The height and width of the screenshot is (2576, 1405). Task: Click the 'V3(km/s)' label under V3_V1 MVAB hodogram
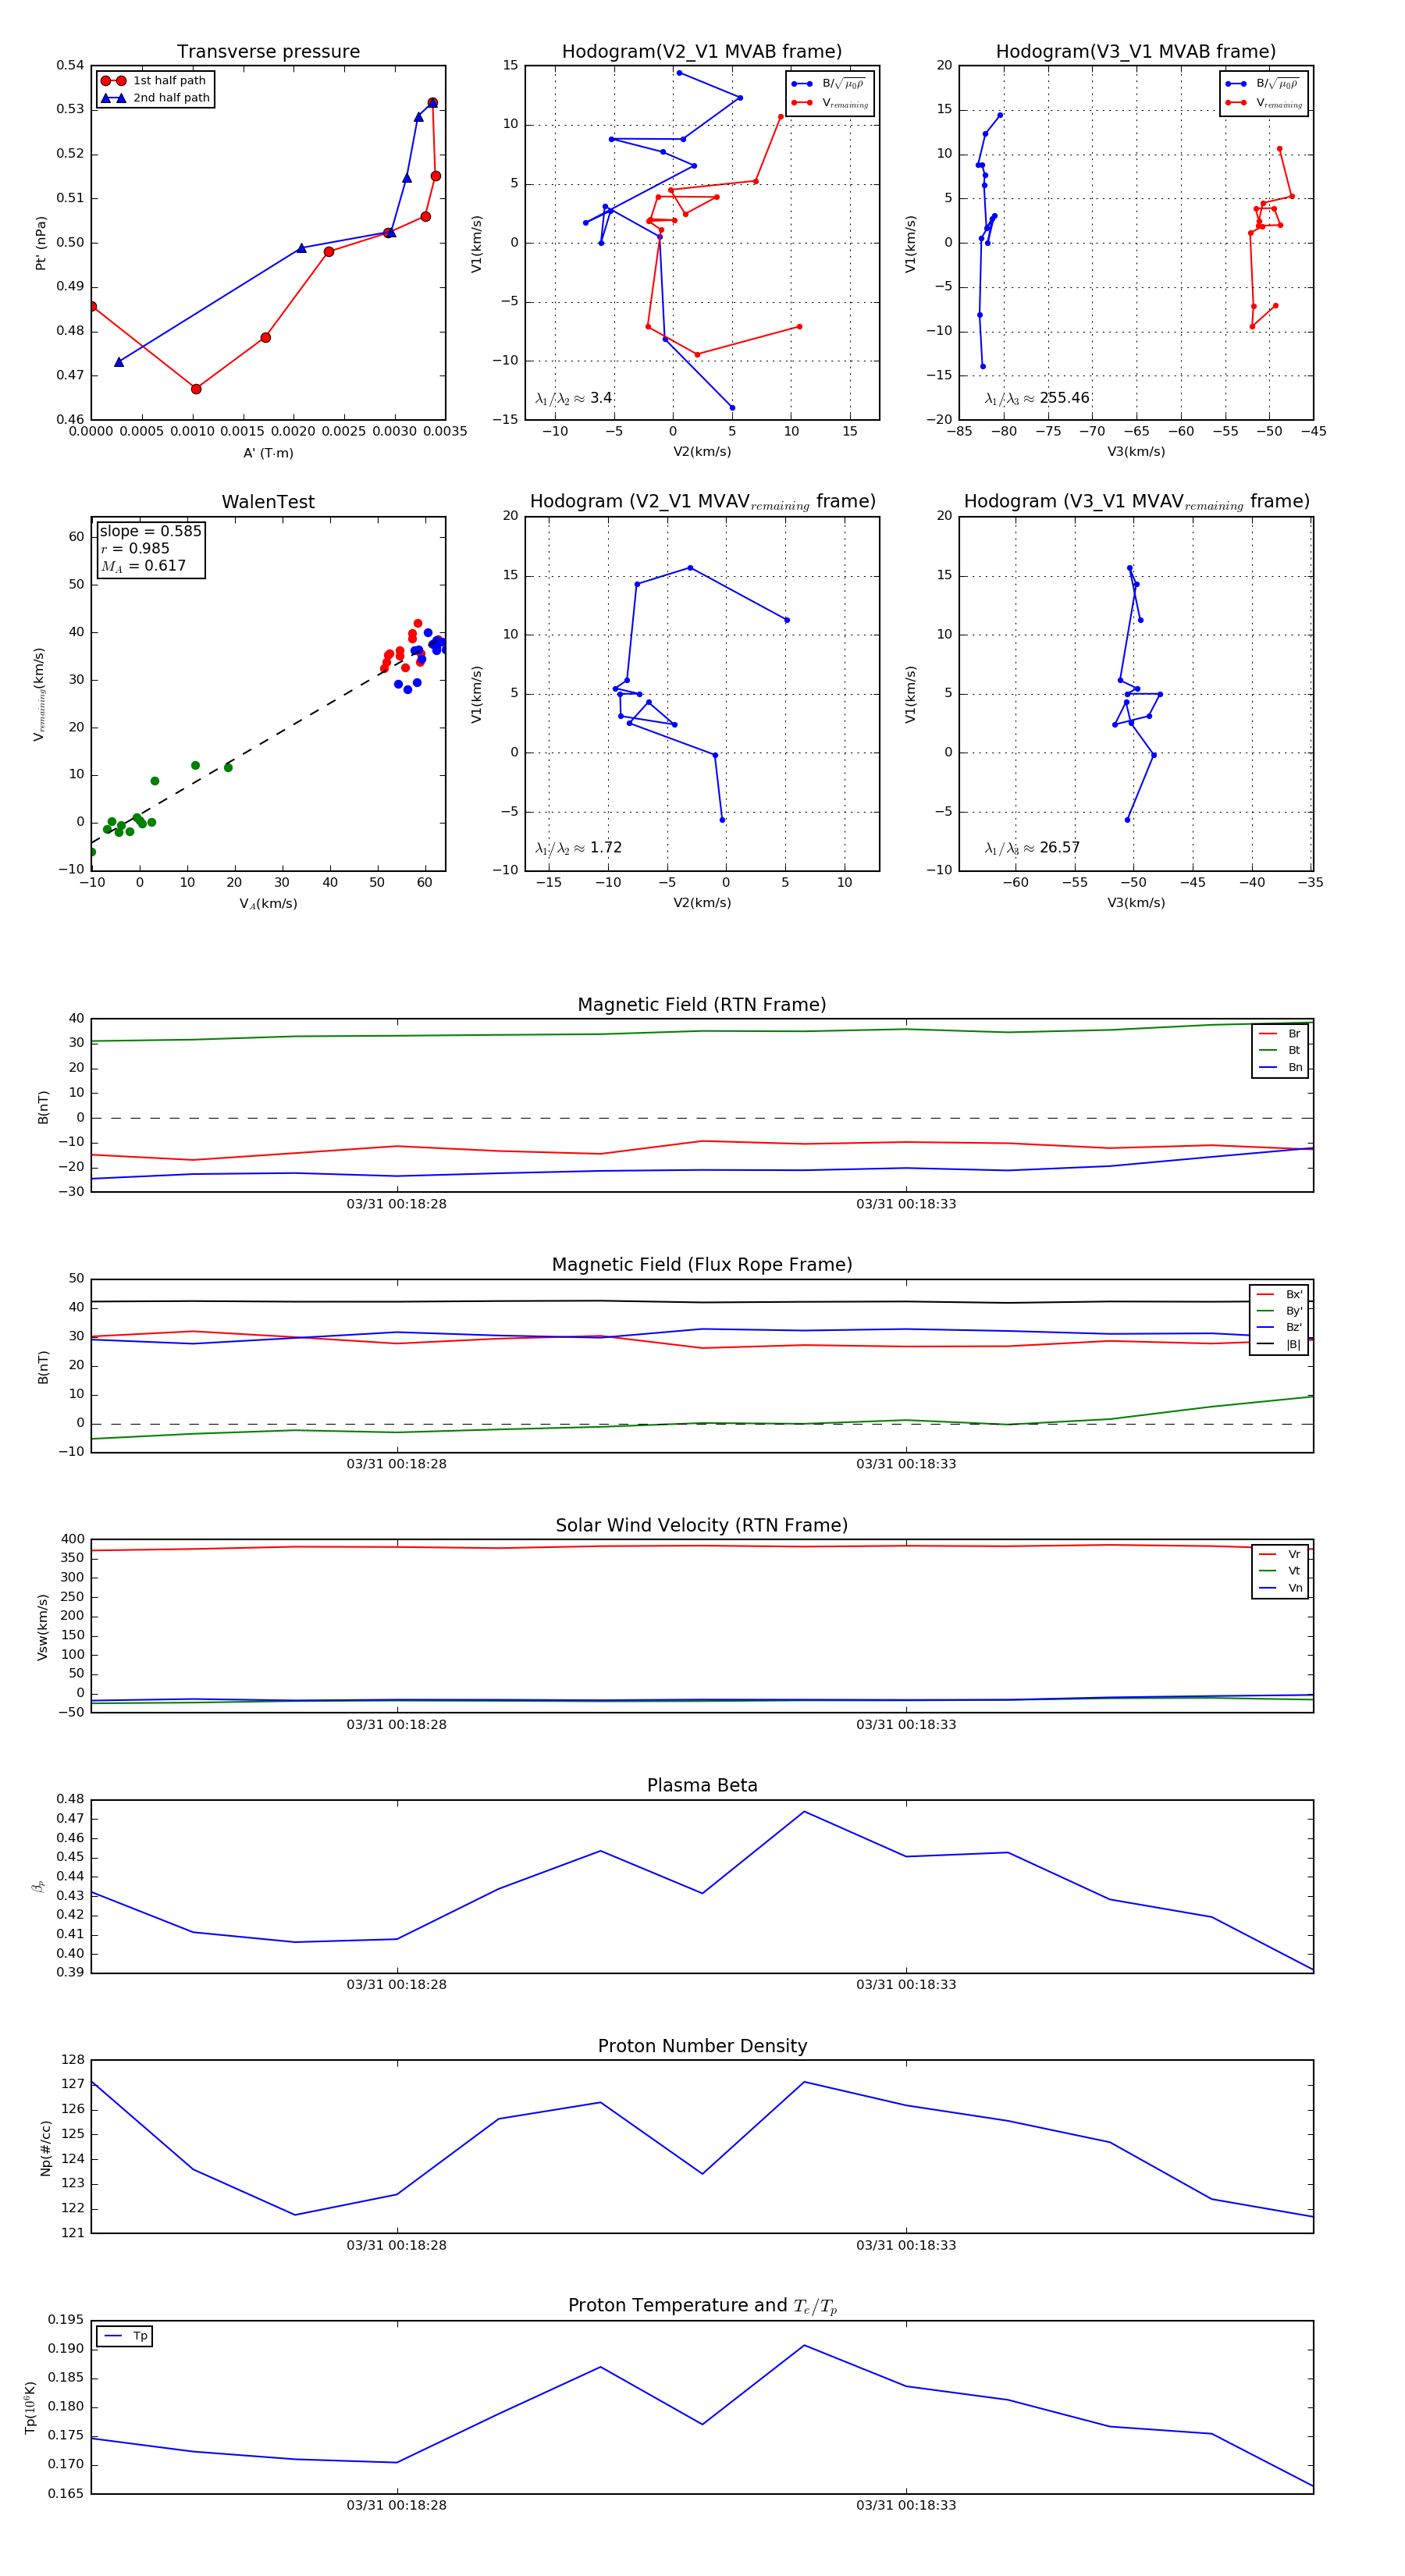1136,452
